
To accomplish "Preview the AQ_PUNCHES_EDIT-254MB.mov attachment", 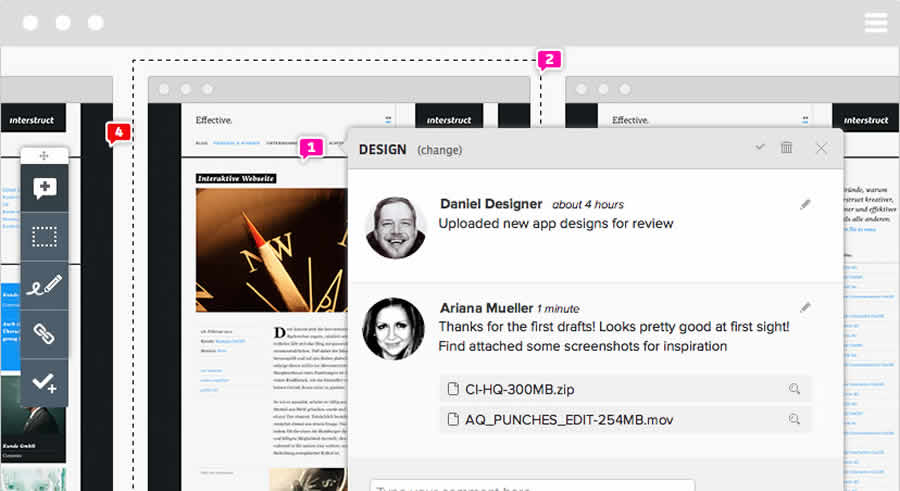I will [794, 420].
